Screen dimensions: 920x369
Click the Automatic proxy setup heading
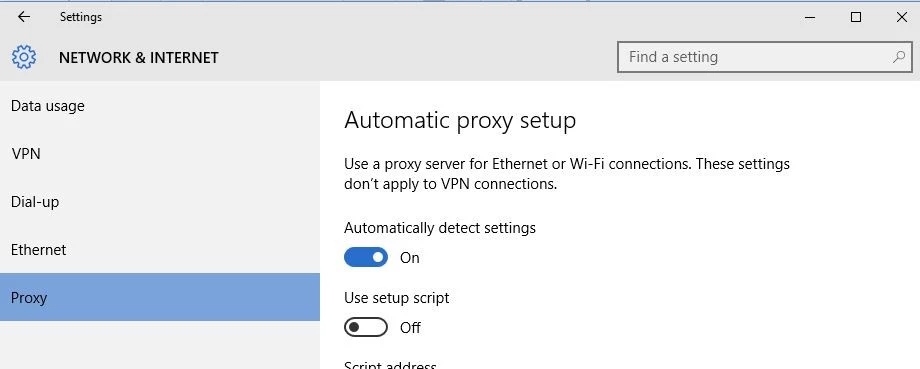click(x=459, y=120)
